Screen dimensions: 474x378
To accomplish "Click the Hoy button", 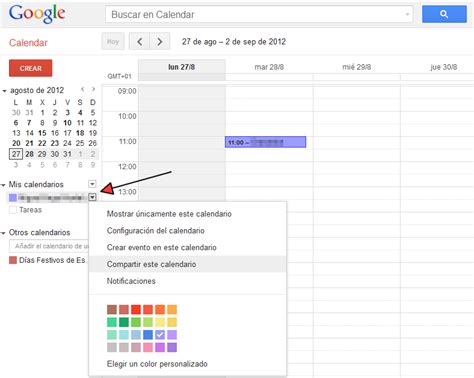I will [x=113, y=42].
